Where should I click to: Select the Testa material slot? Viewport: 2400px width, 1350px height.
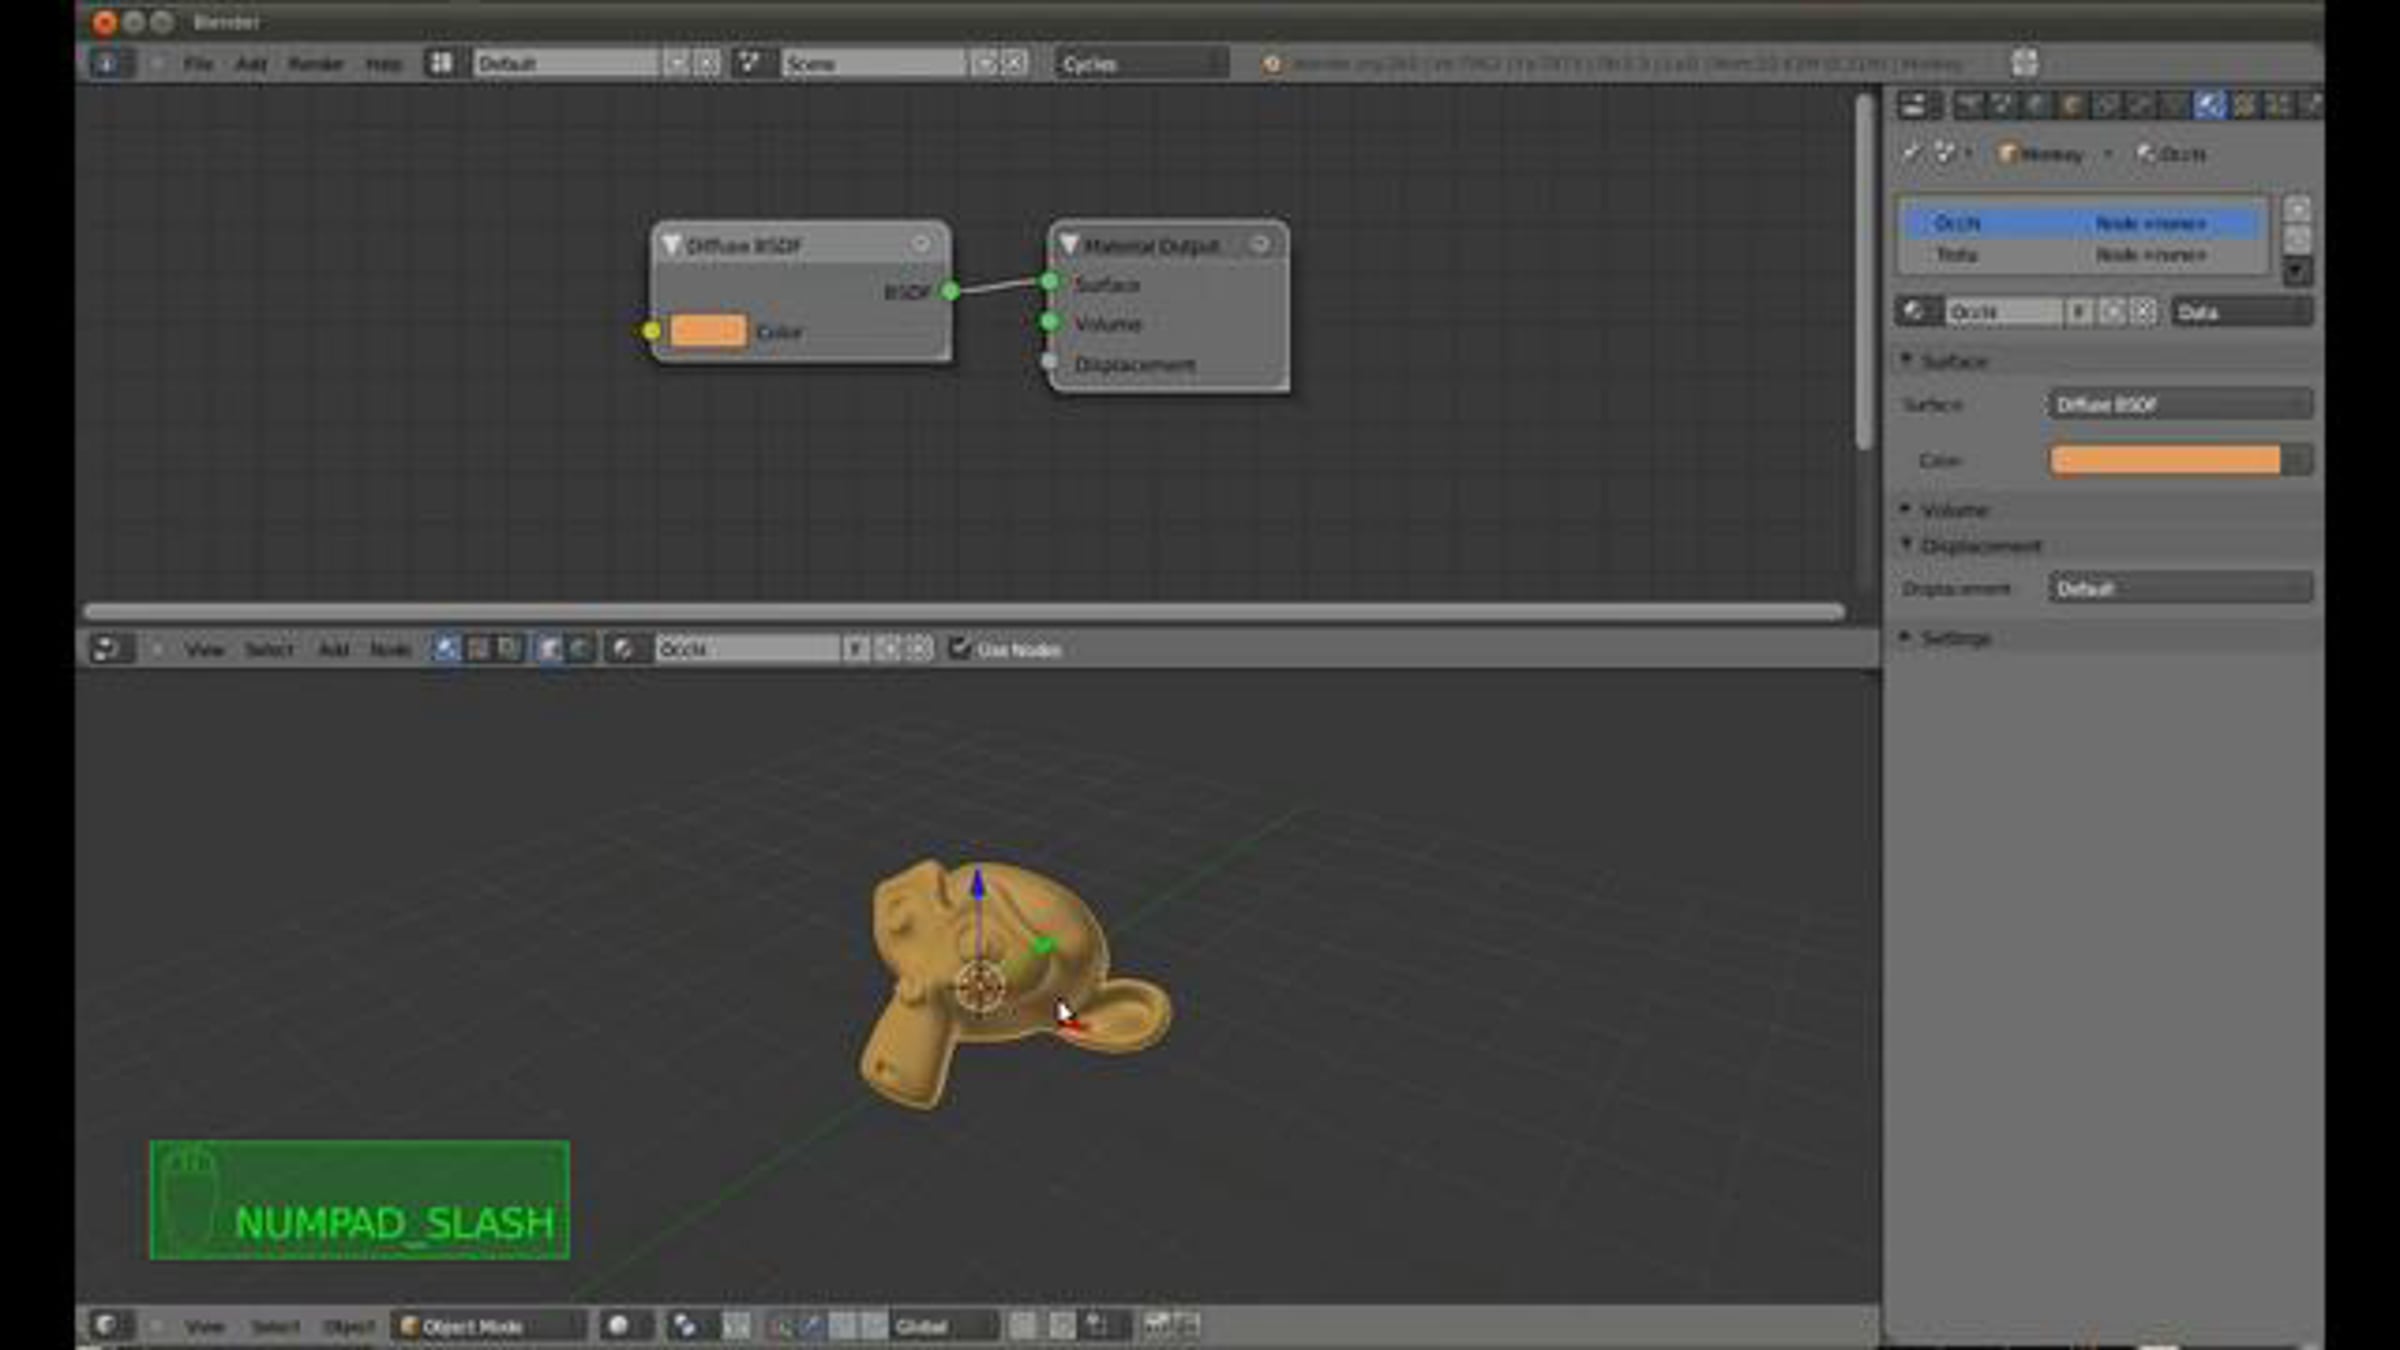point(1957,255)
